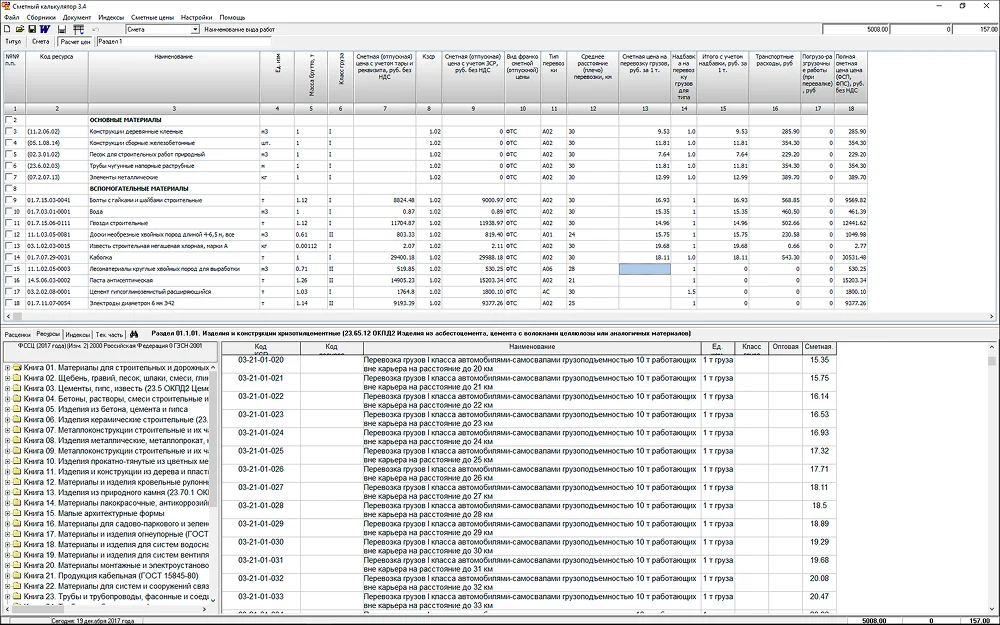Viewport: 1000px width, 625px height.
Task: Switch to the Расценки tab in lower panel
Action: pos(17,334)
